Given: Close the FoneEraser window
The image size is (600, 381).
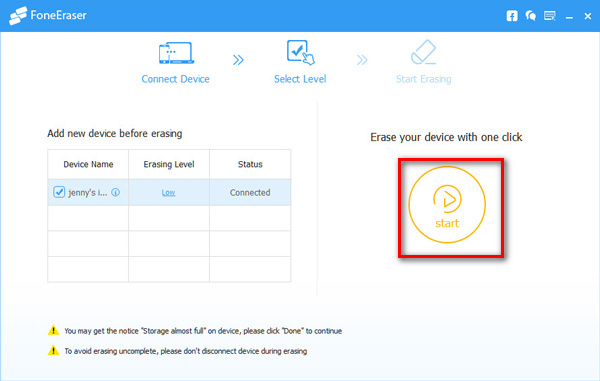Looking at the screenshot, I should coord(588,16).
